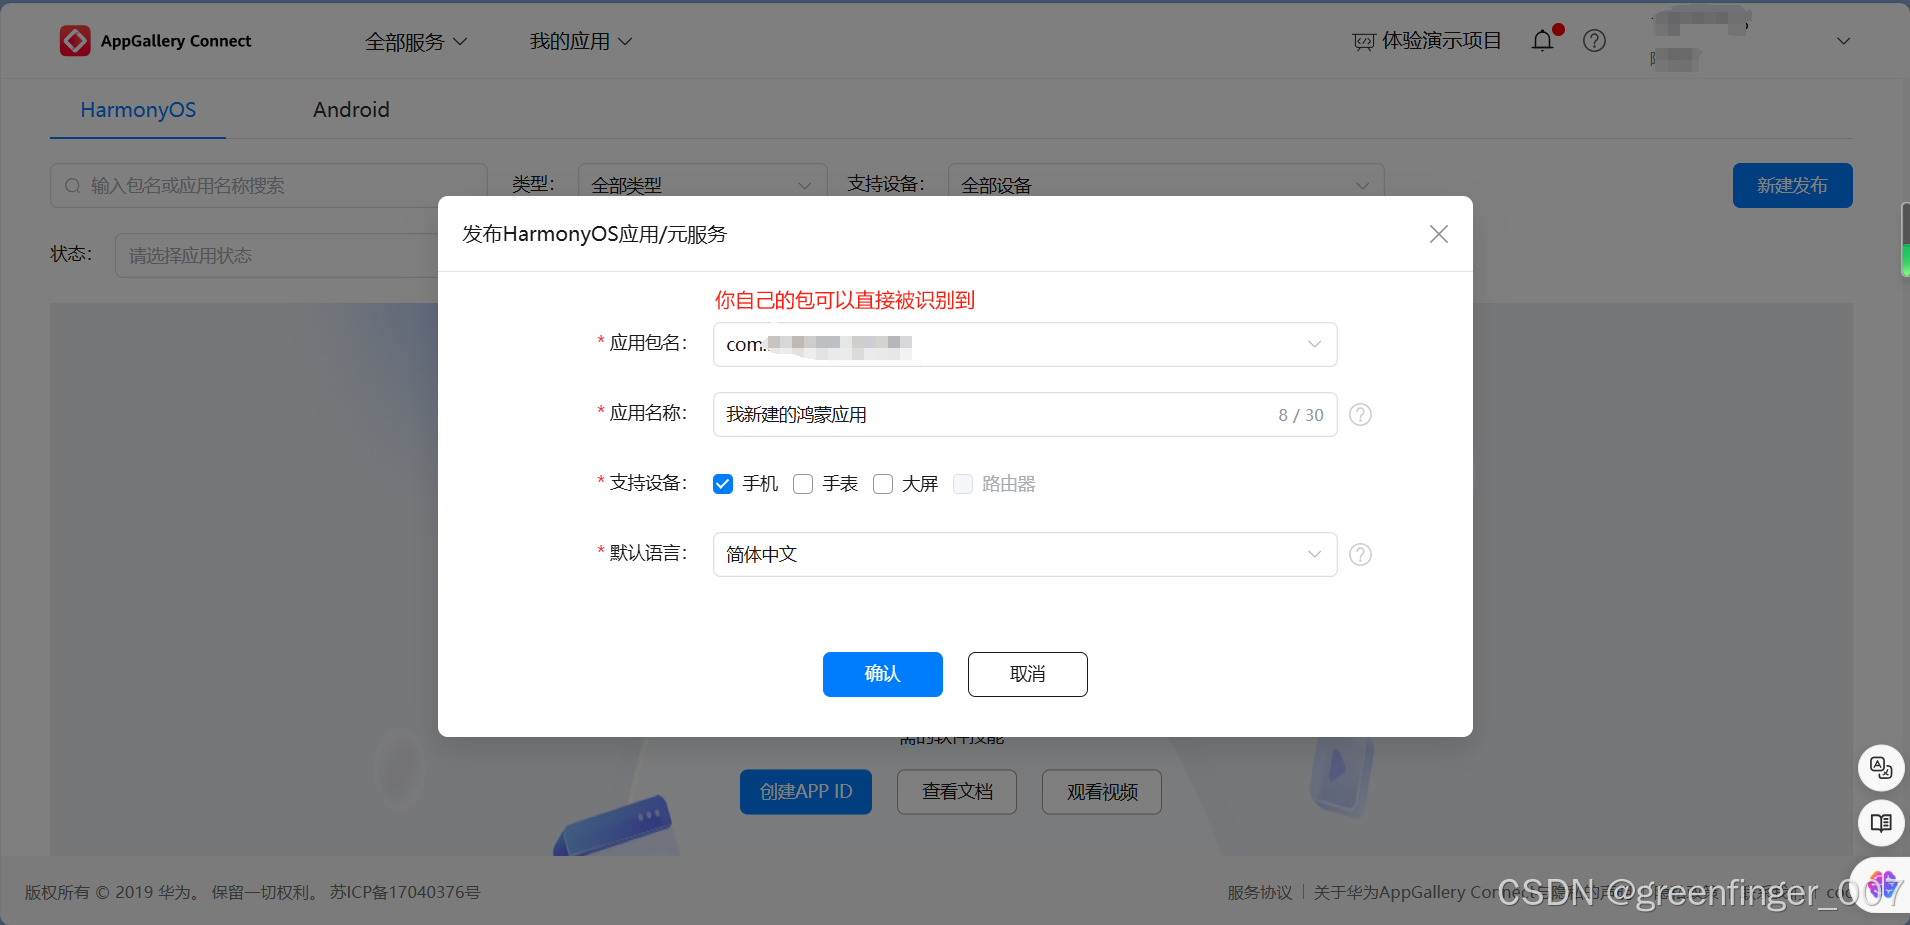This screenshot has height=925, width=1910.
Task: Toggle the 手机 device checkbox
Action: click(723, 484)
